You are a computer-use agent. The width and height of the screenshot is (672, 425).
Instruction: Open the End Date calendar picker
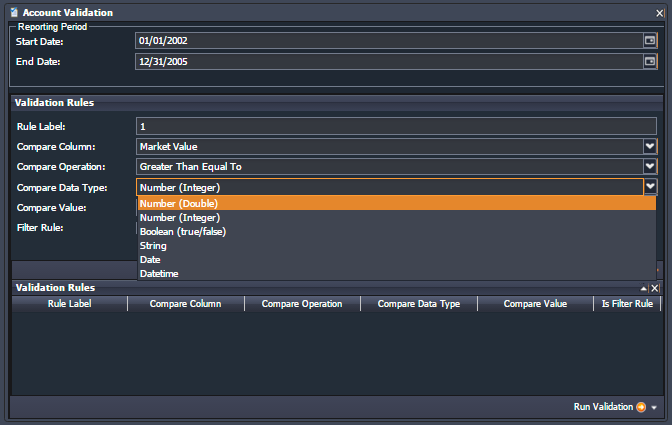(x=649, y=62)
